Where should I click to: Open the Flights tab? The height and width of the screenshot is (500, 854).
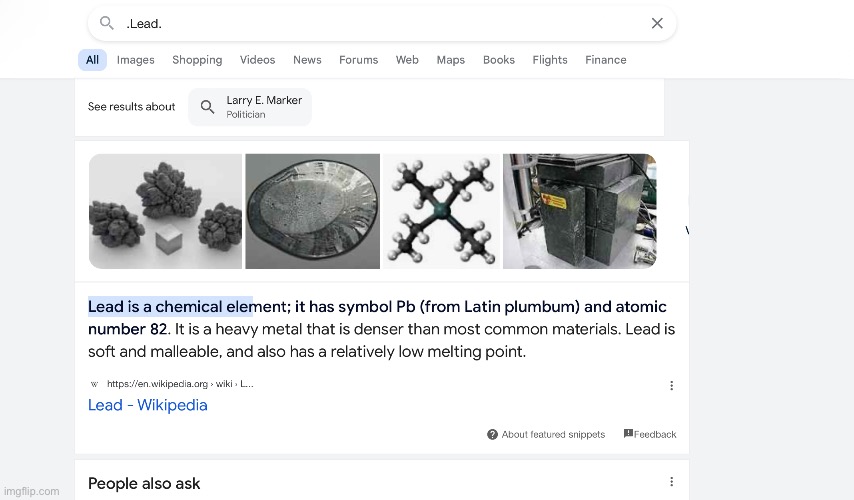(x=550, y=60)
